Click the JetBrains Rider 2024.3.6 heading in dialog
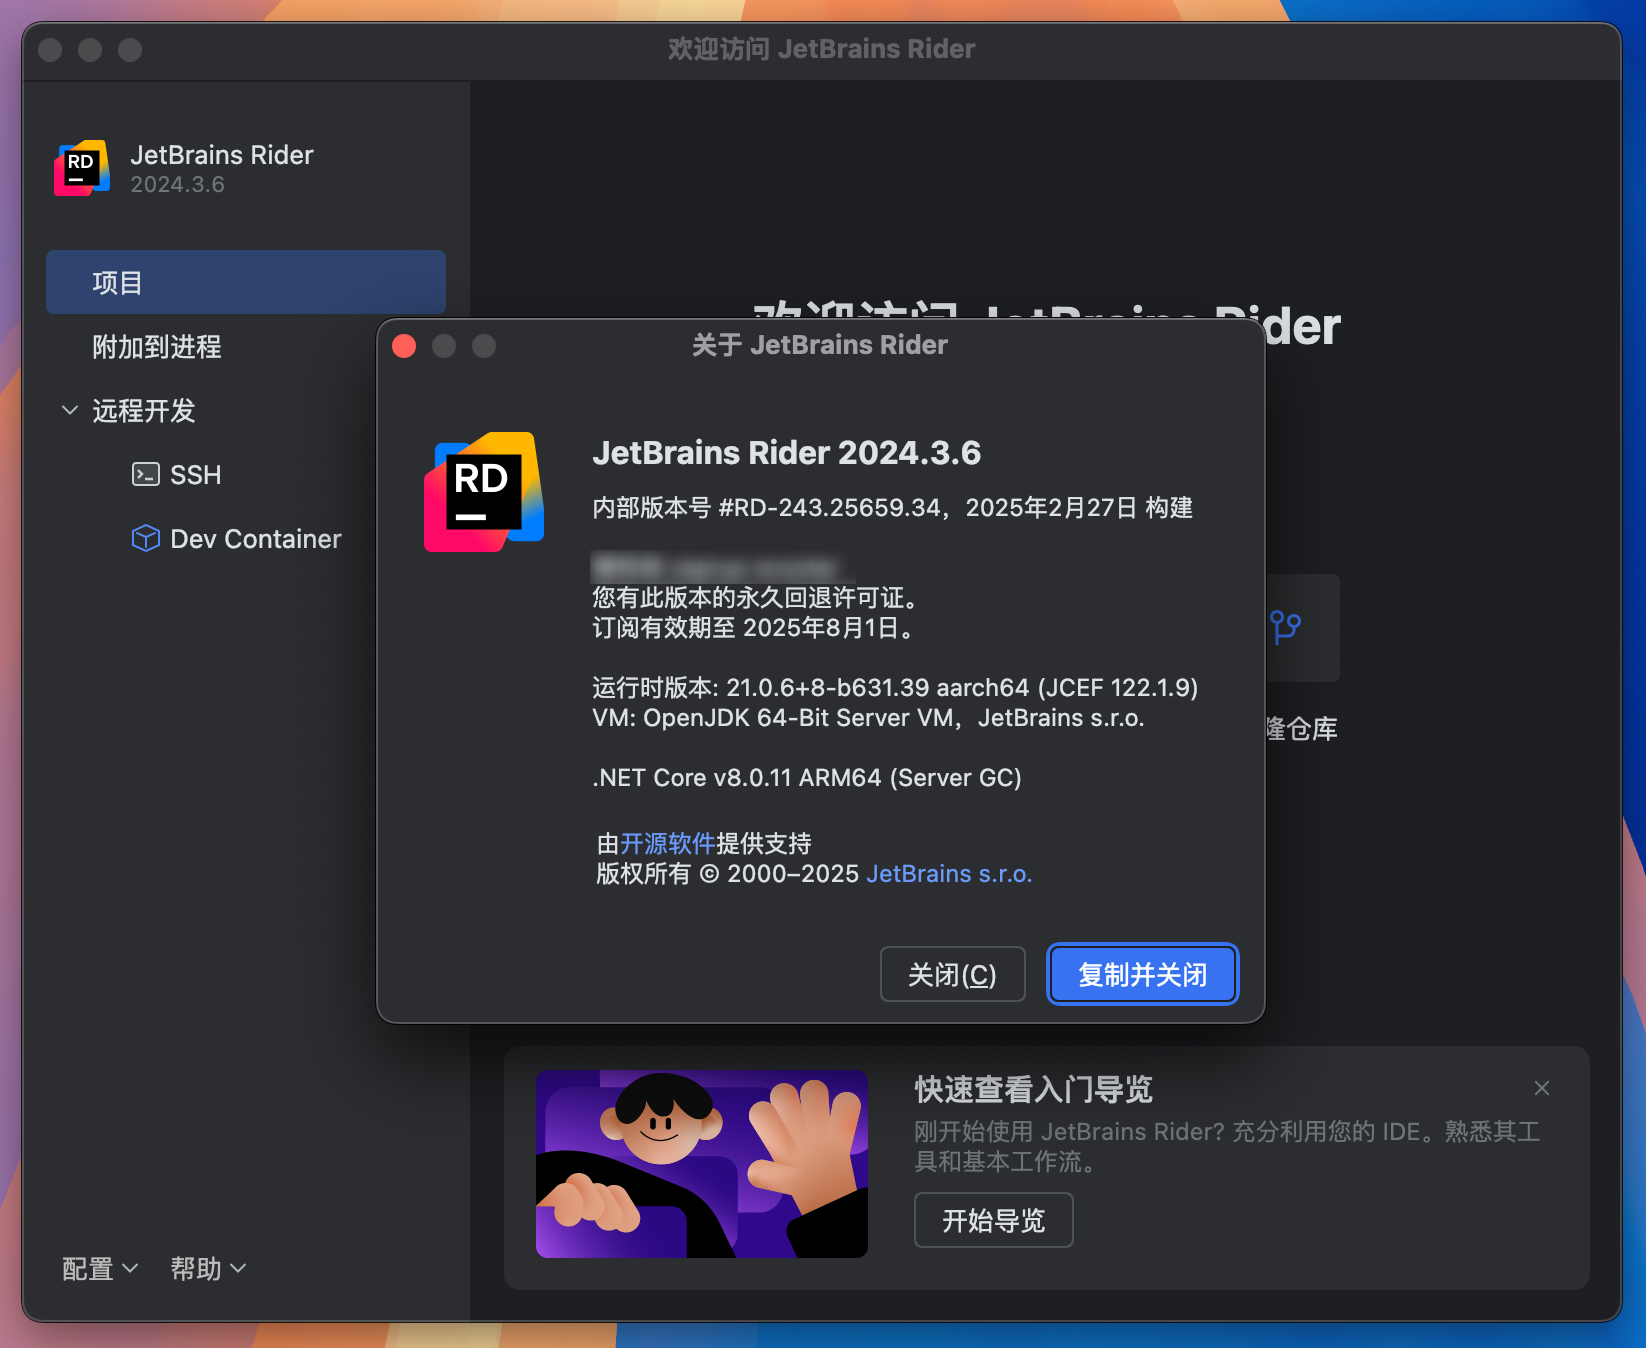The height and width of the screenshot is (1348, 1646). [x=786, y=453]
